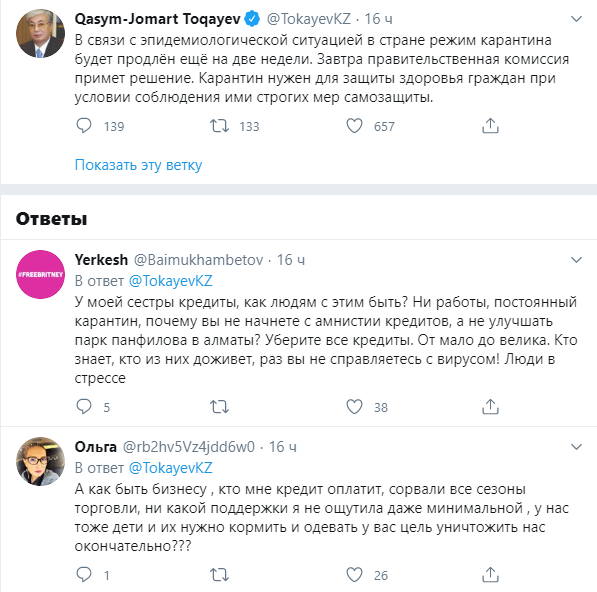Image resolution: width=597 pixels, height=592 pixels.
Task: Like Yerkesh's reply with 38 likes
Action: point(354,407)
